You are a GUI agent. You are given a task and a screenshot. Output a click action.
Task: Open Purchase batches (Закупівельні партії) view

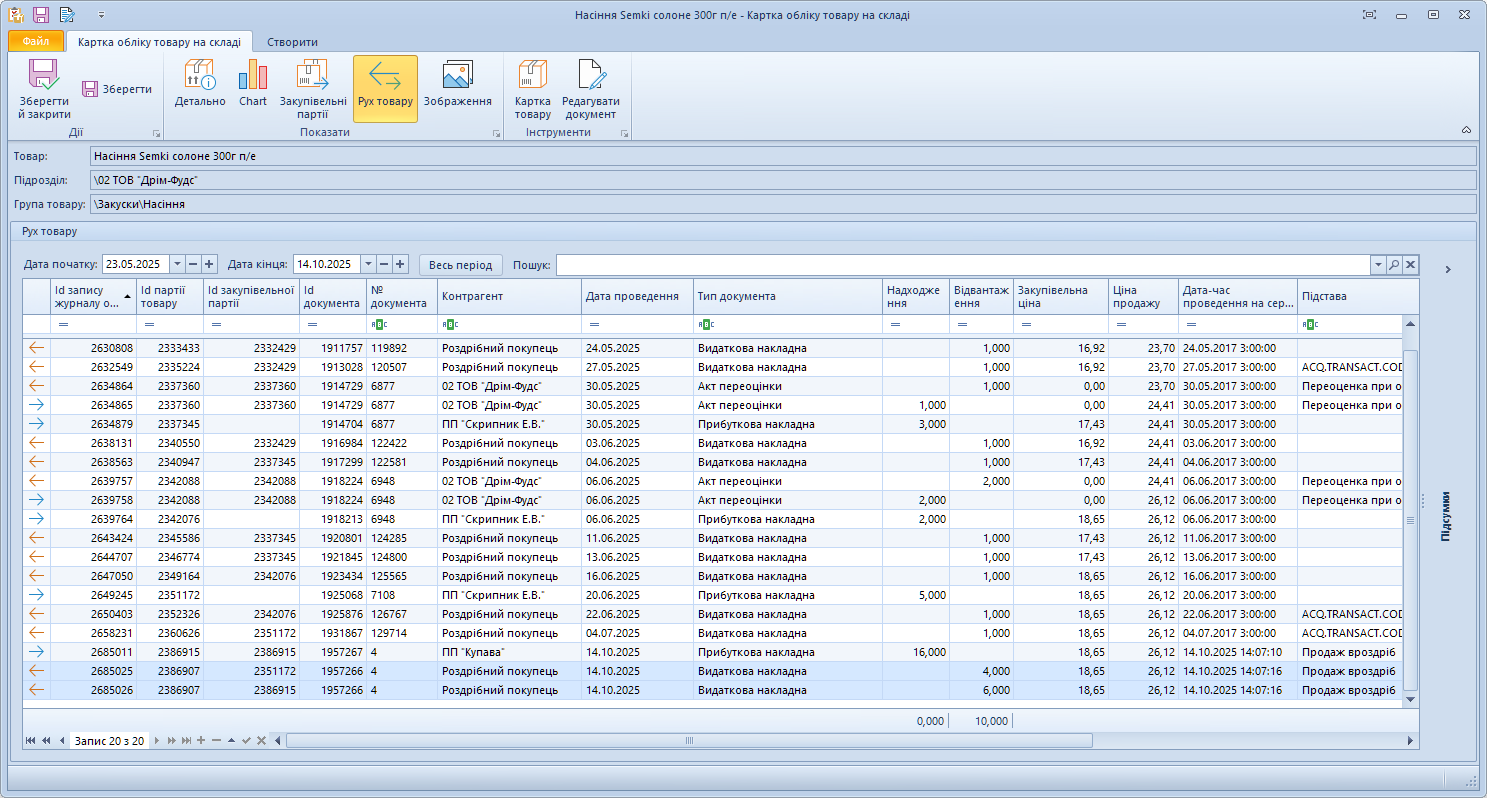pyautogui.click(x=313, y=89)
